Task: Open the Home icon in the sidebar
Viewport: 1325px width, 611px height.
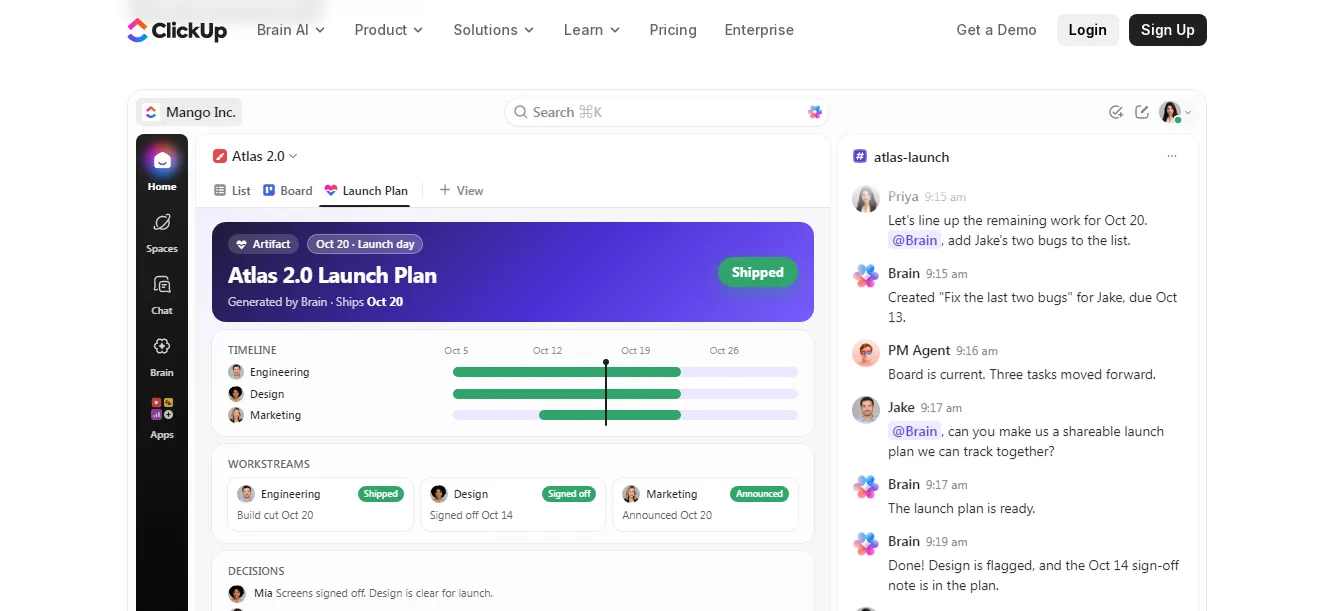Action: (x=162, y=161)
